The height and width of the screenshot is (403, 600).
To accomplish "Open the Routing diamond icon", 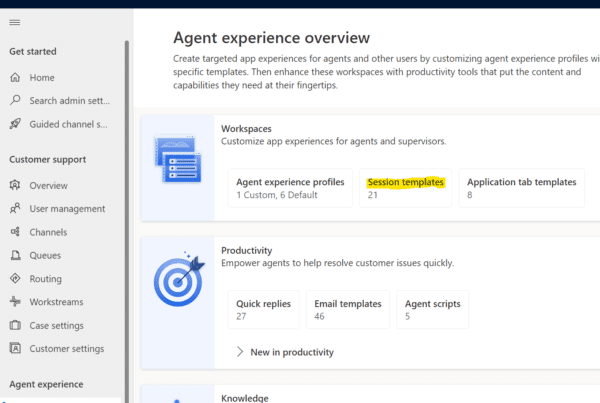I will coord(15,279).
